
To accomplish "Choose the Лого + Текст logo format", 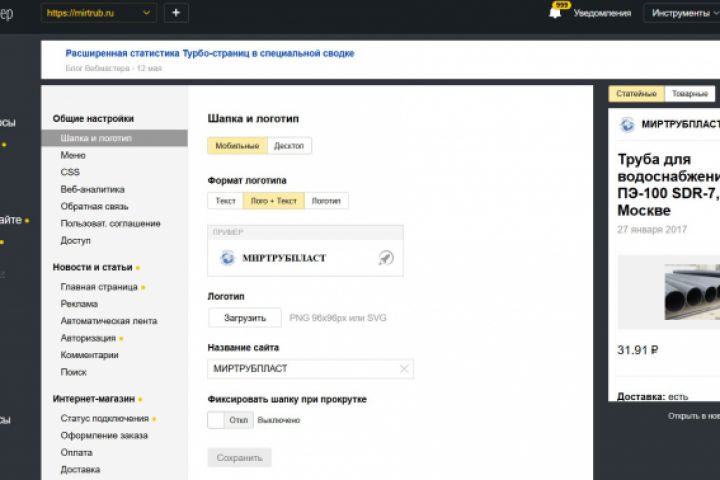I will 274,201.
